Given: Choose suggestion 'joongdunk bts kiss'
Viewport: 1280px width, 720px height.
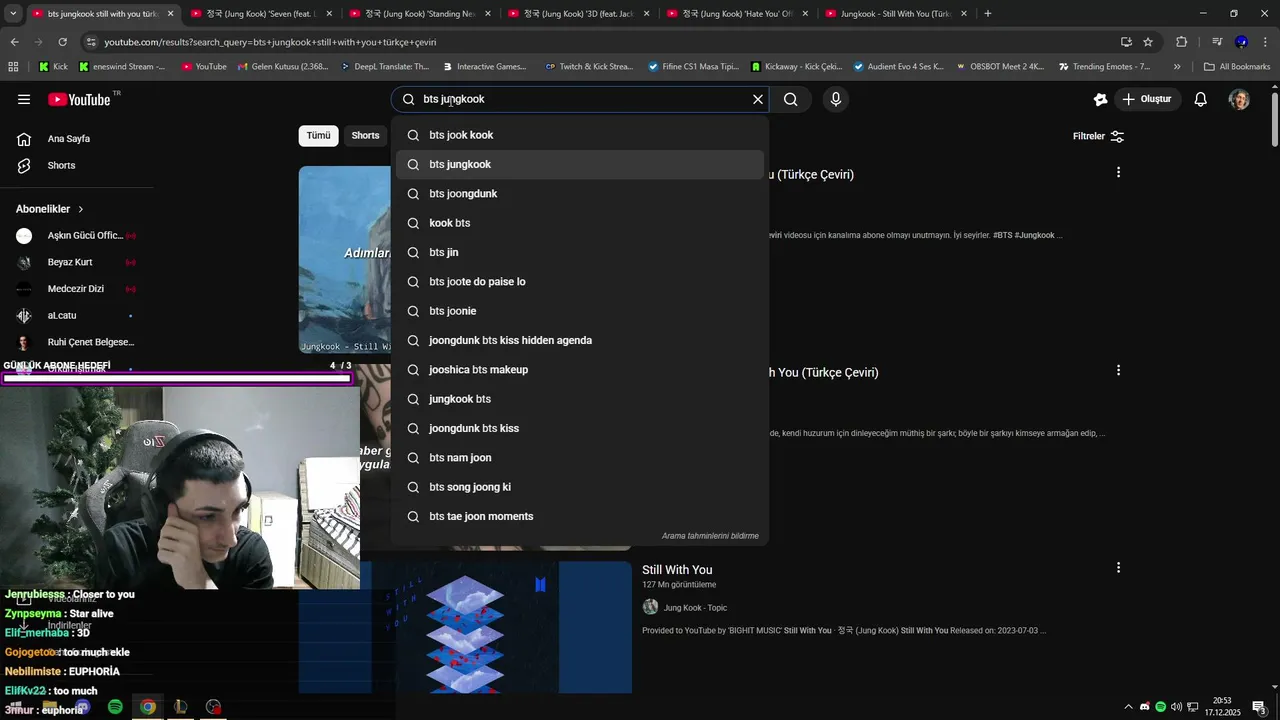Looking at the screenshot, I should pyautogui.click(x=580, y=428).
